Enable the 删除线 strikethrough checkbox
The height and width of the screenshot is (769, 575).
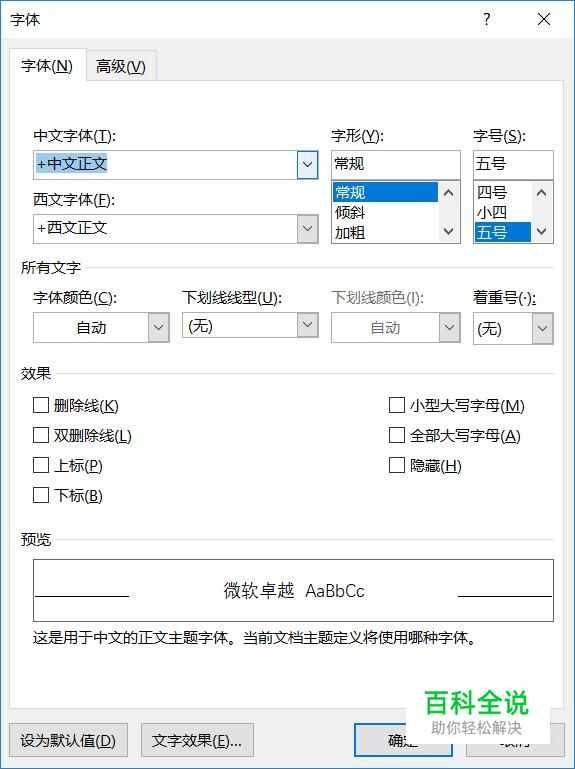click(x=41, y=406)
